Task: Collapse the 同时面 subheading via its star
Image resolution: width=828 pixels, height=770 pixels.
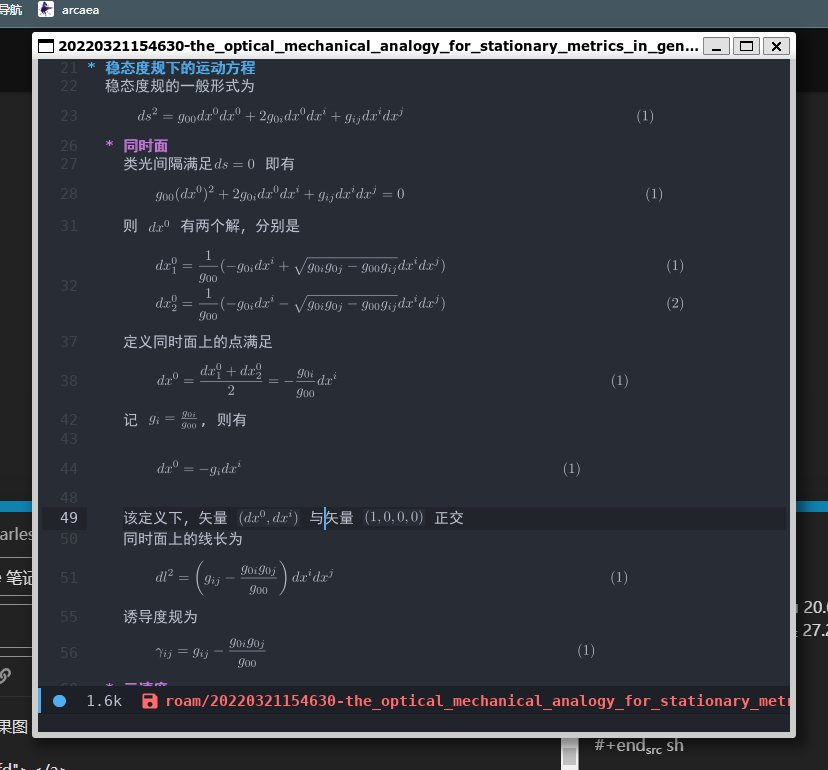Action: (x=110, y=146)
